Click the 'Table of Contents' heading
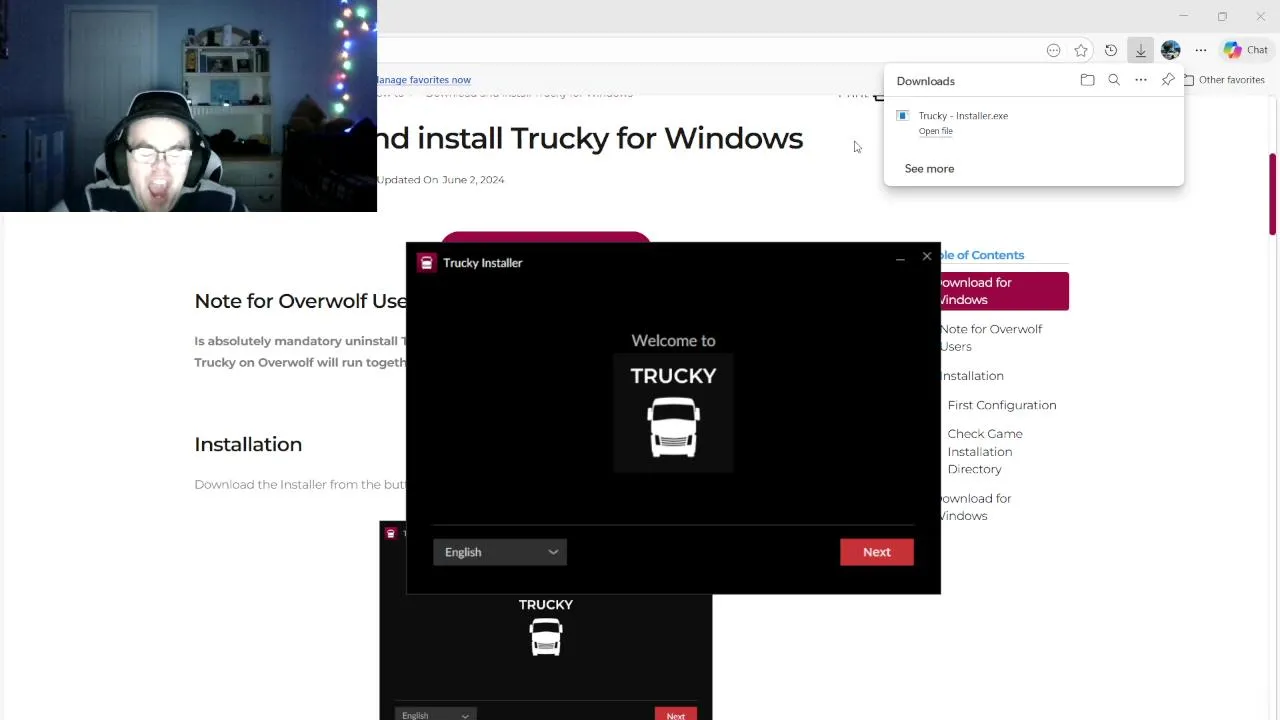 [982, 255]
